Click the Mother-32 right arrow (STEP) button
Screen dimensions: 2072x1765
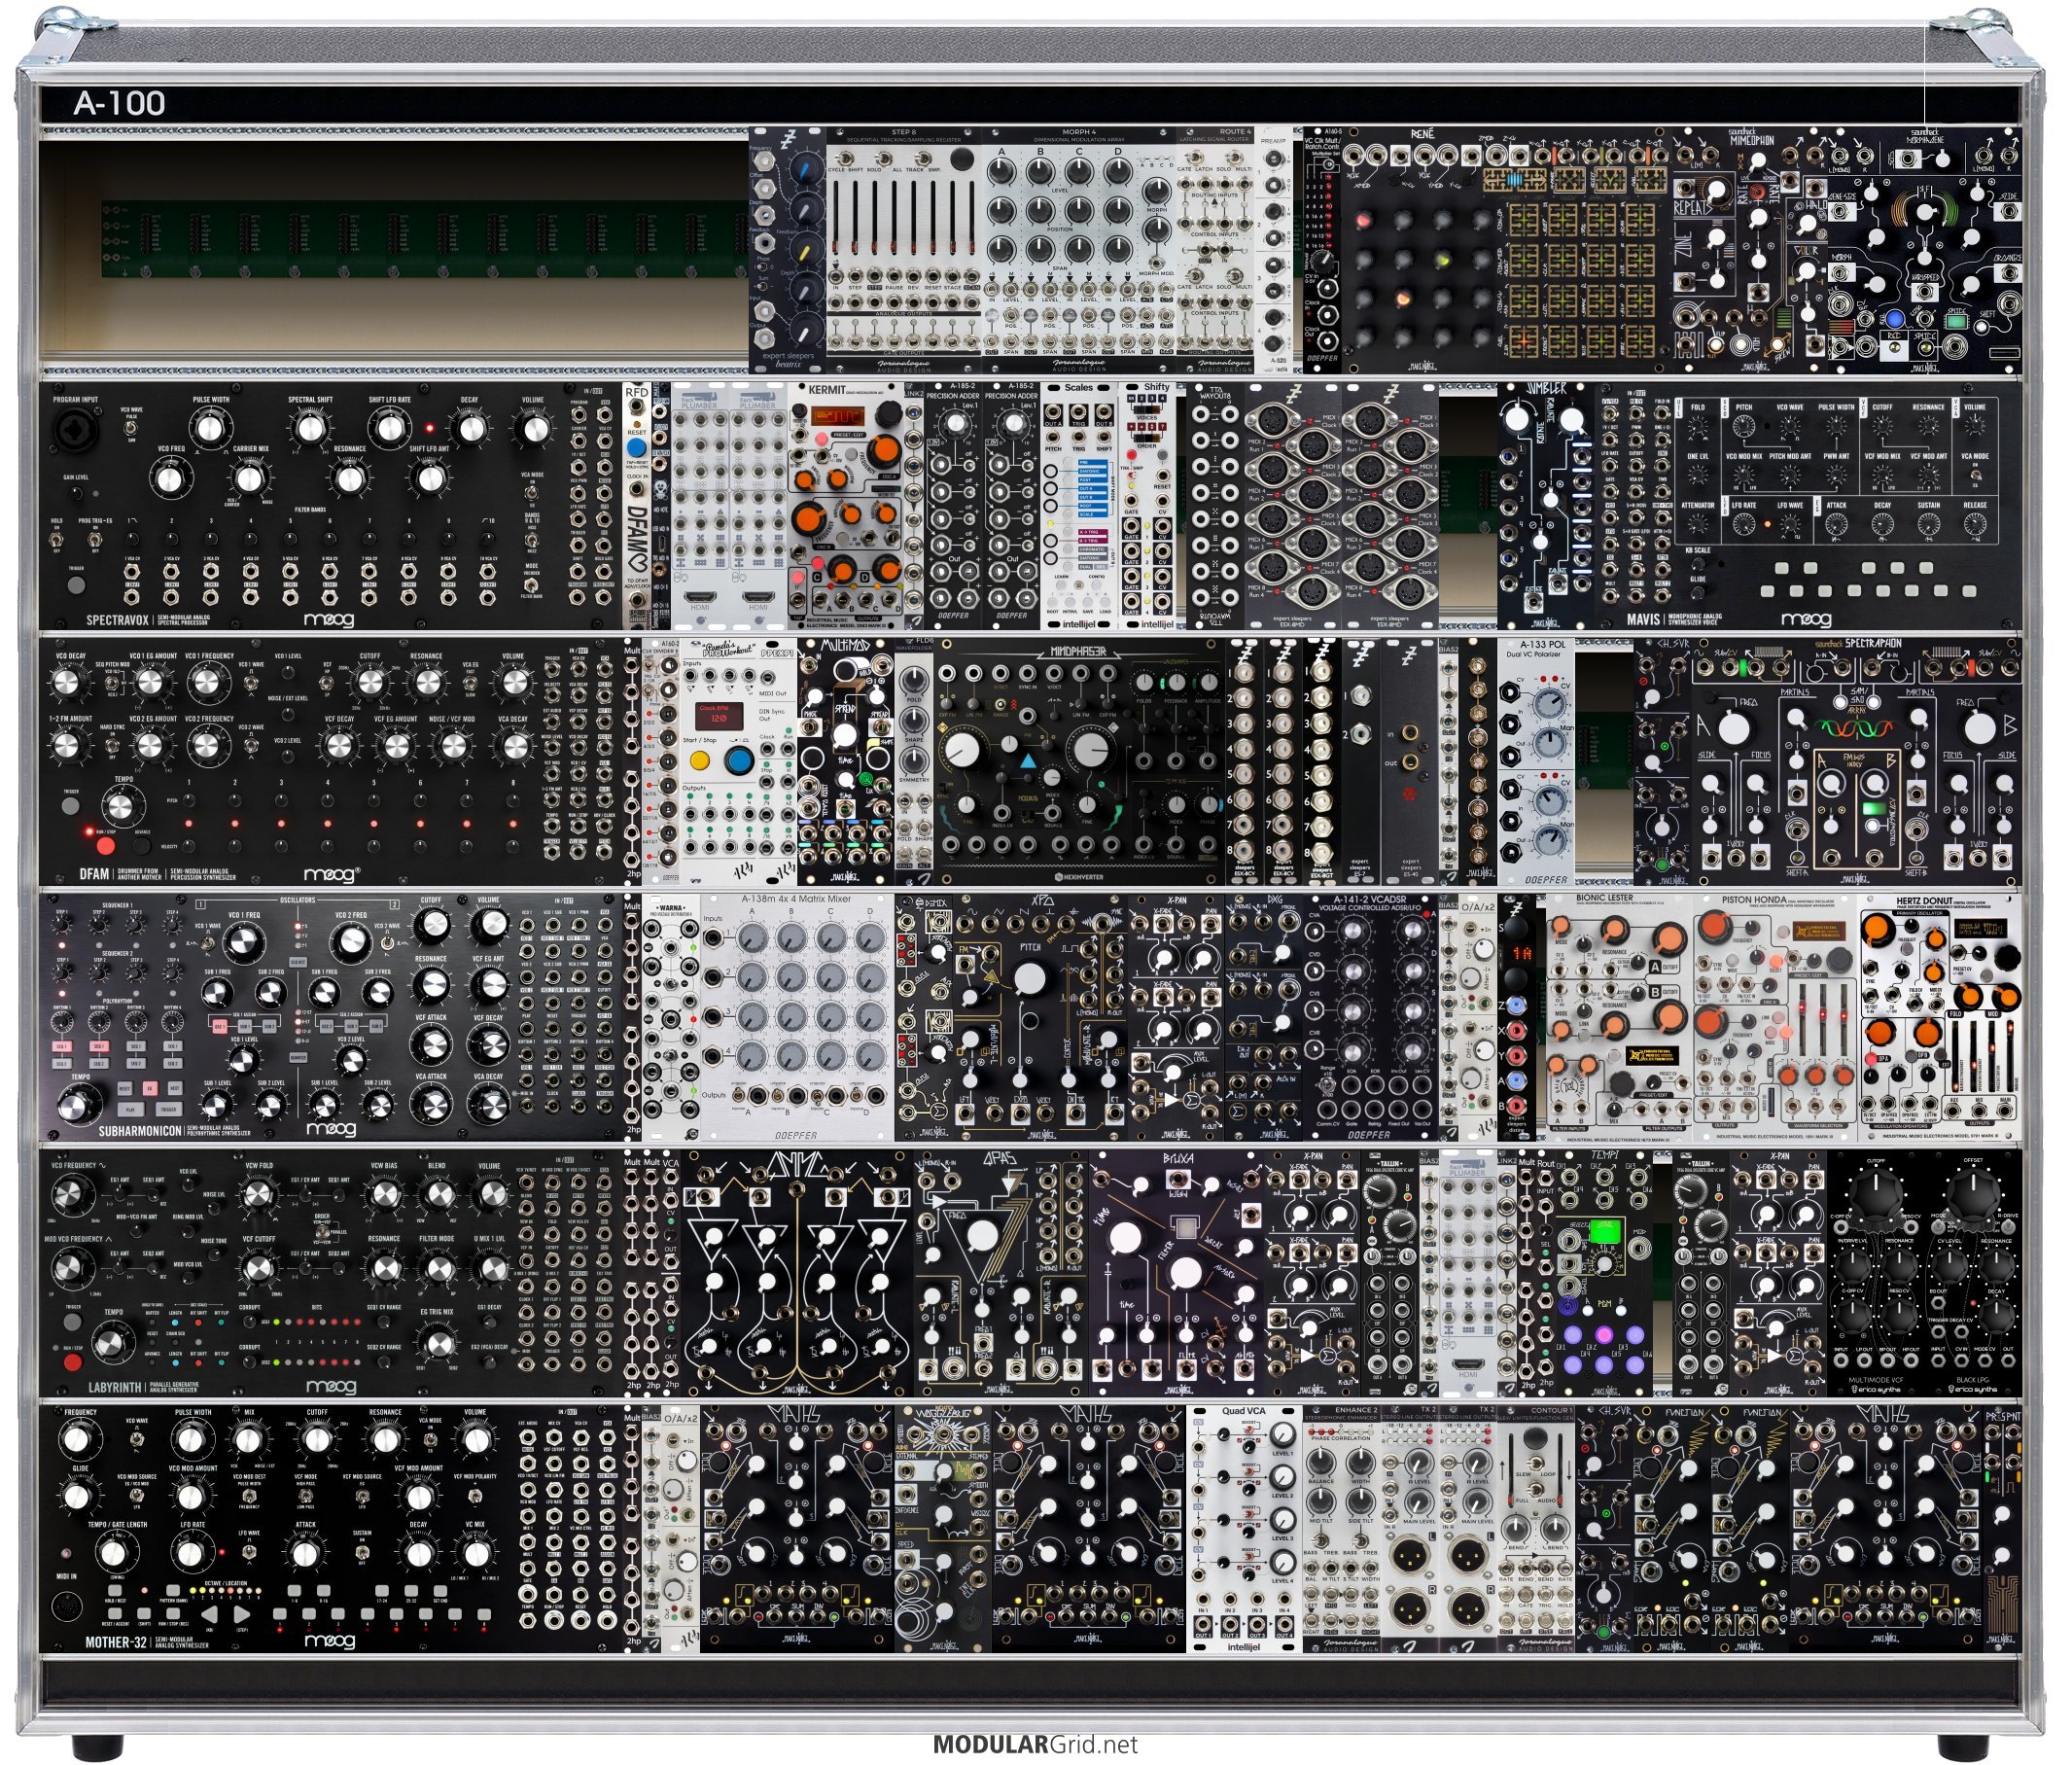(242, 1613)
